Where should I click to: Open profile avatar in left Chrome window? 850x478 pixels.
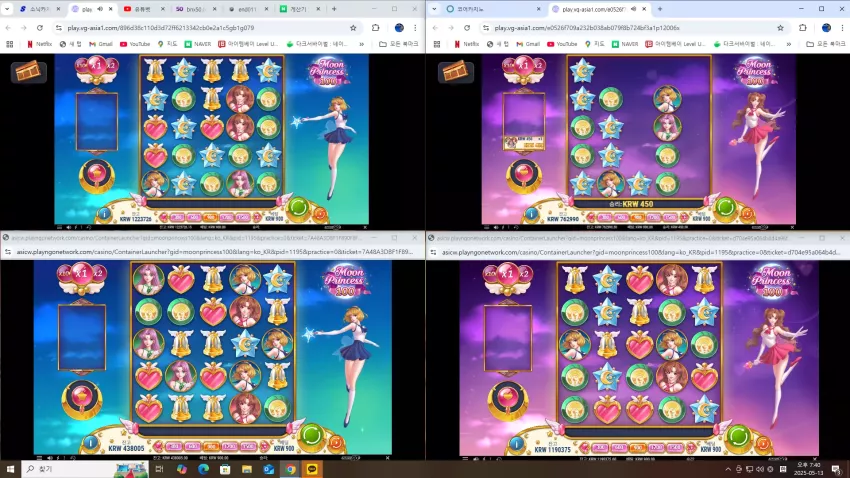click(x=399, y=28)
